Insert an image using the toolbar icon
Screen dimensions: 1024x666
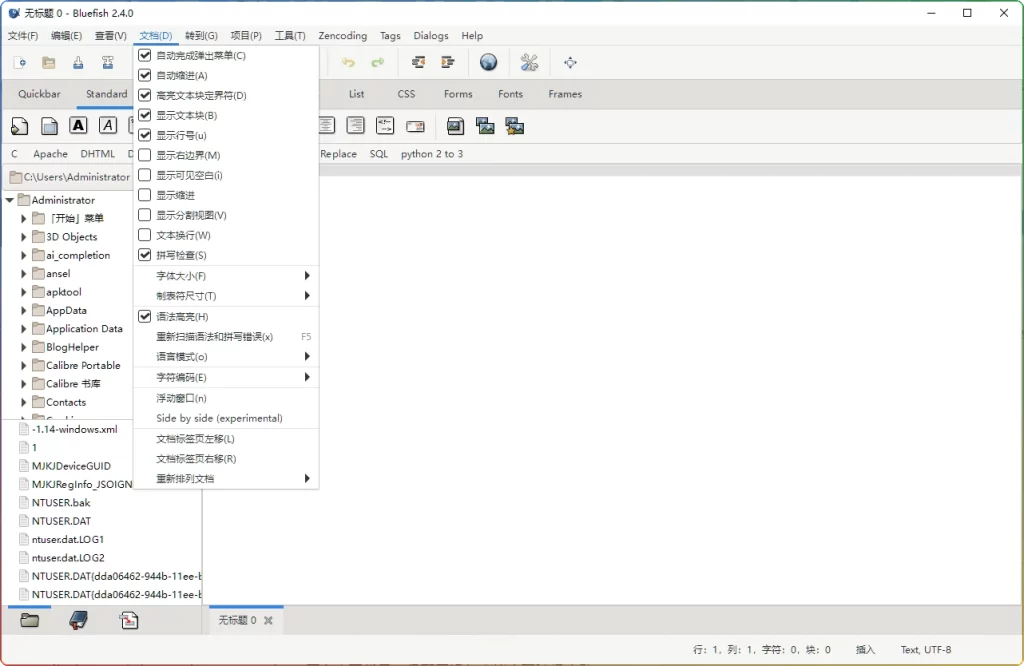coord(455,126)
